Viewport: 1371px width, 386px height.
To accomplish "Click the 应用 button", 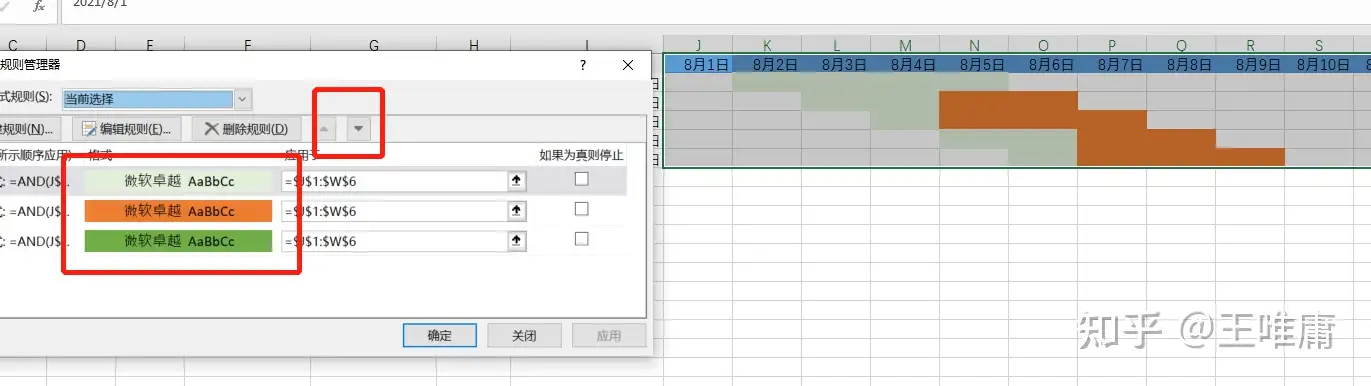I will 609,335.
